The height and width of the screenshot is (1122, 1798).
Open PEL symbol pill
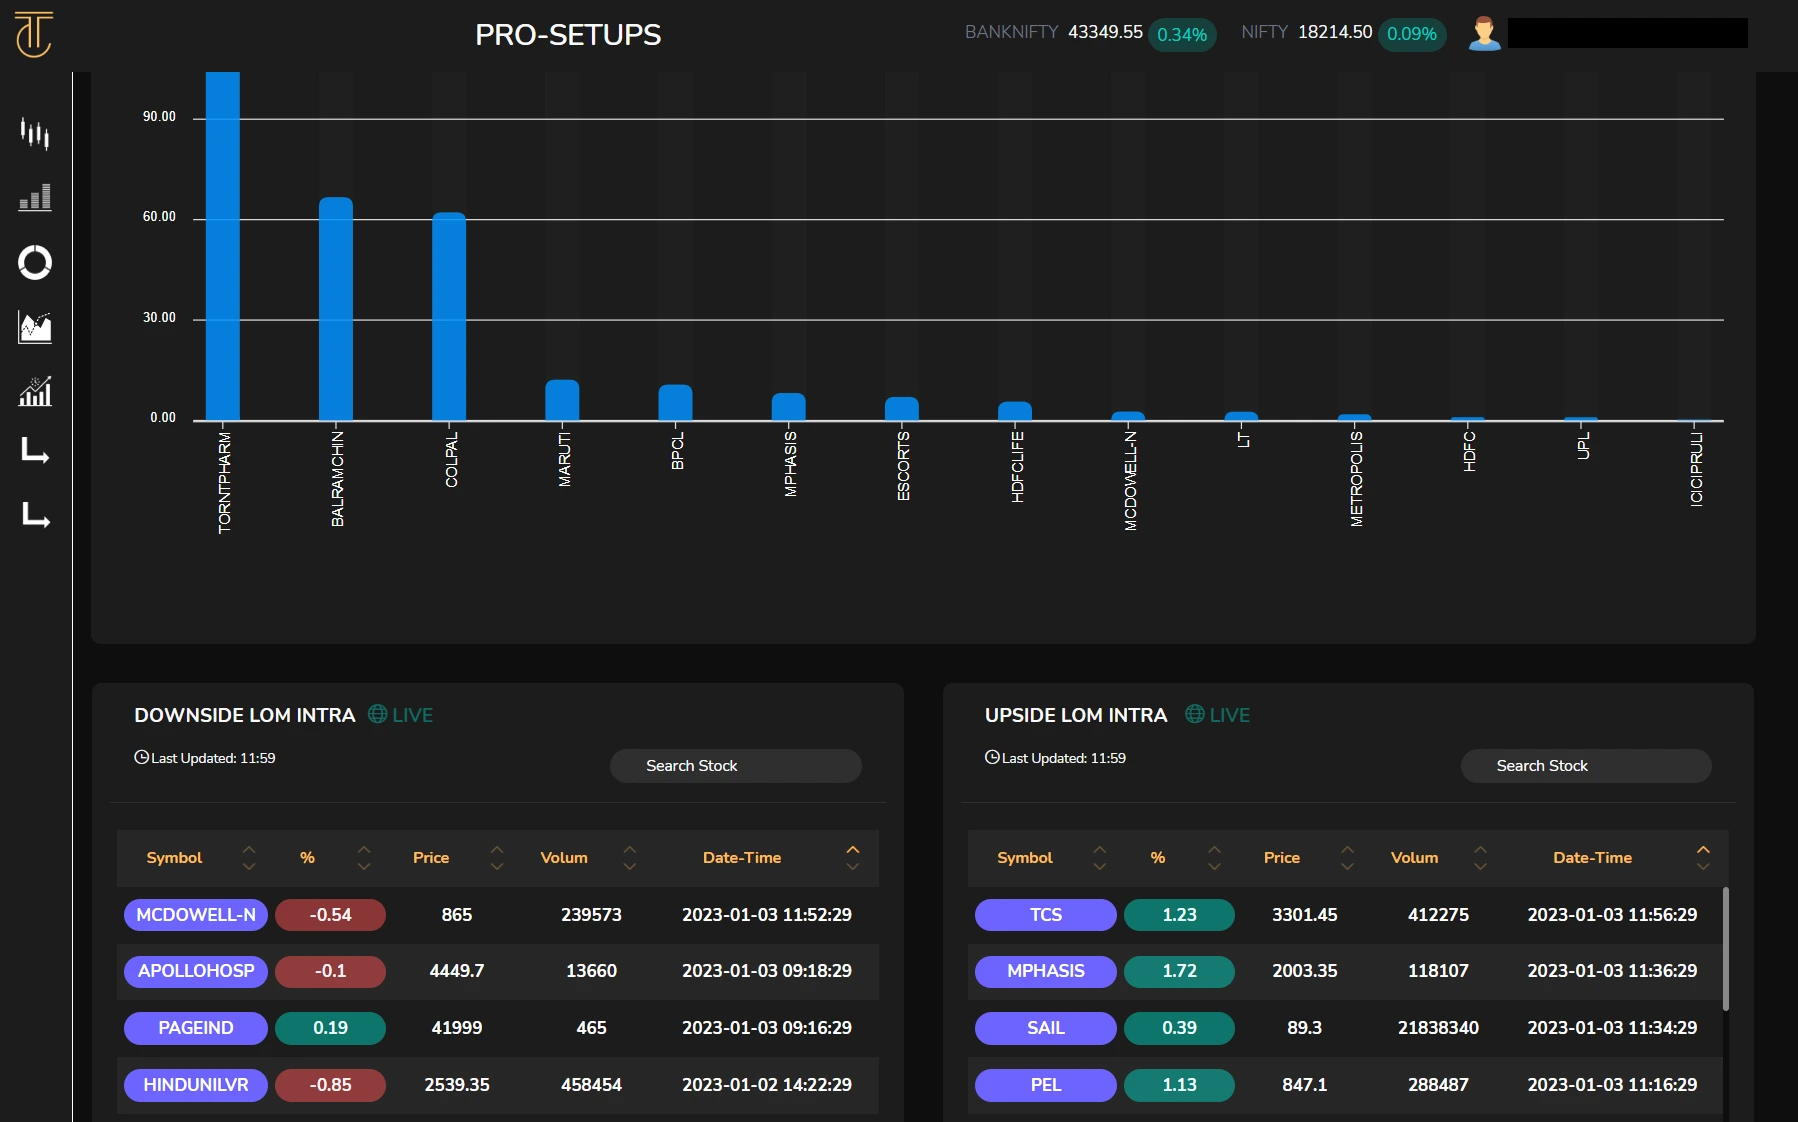[1046, 1085]
